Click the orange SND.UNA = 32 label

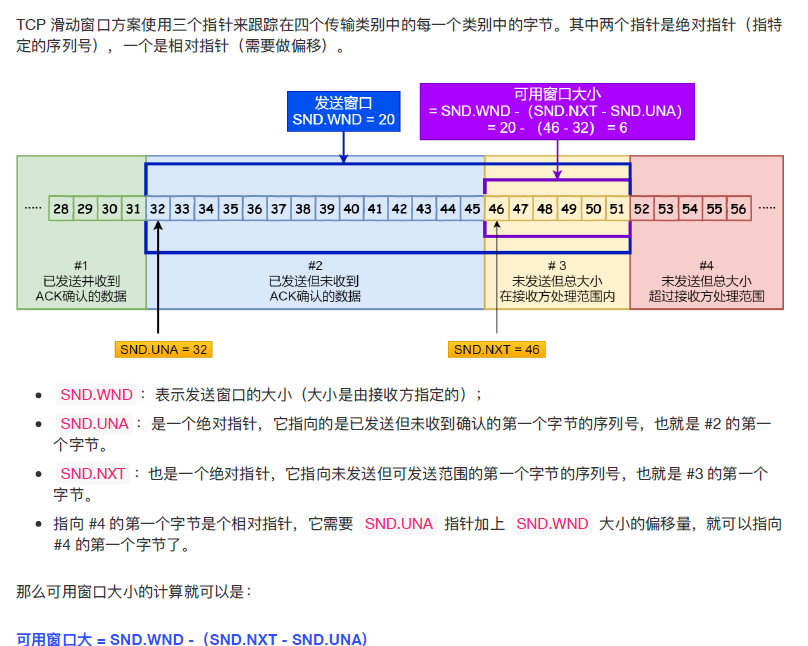point(163,350)
